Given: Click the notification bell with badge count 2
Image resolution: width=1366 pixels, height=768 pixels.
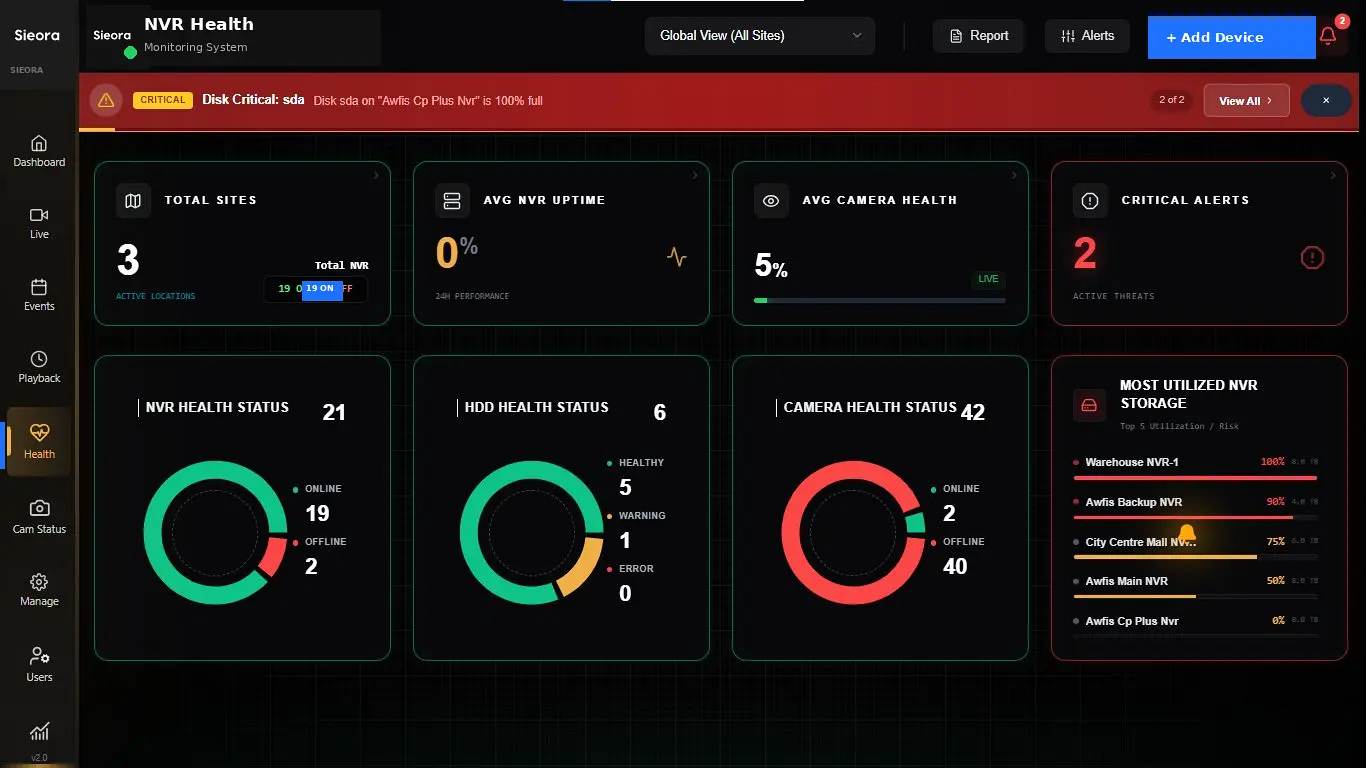Looking at the screenshot, I should (x=1328, y=35).
